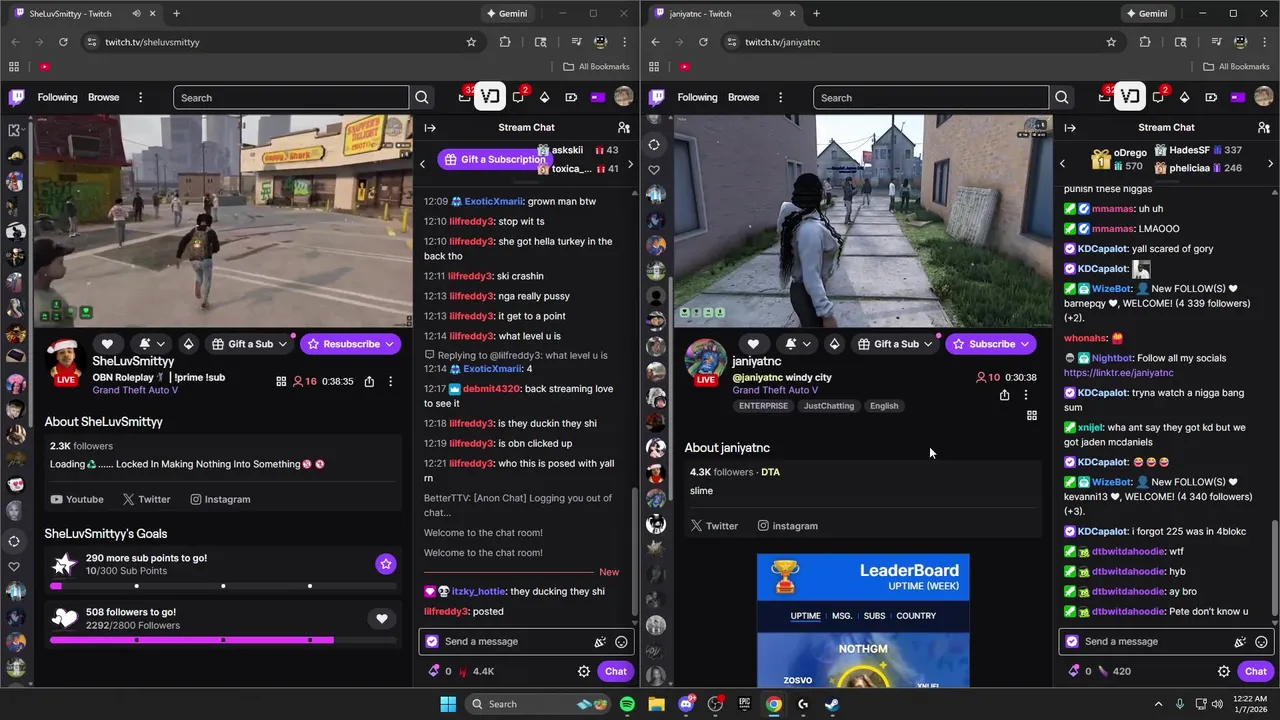Viewport: 1280px width, 720px height.
Task: Share the janiyatnc stream
Action: click(x=1004, y=395)
